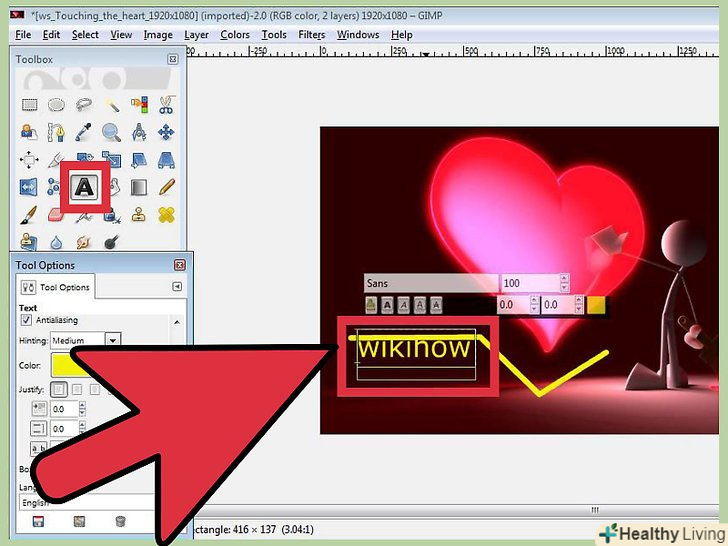Choose the Free Select lasso tool
728x546 pixels.
pos(84,104)
